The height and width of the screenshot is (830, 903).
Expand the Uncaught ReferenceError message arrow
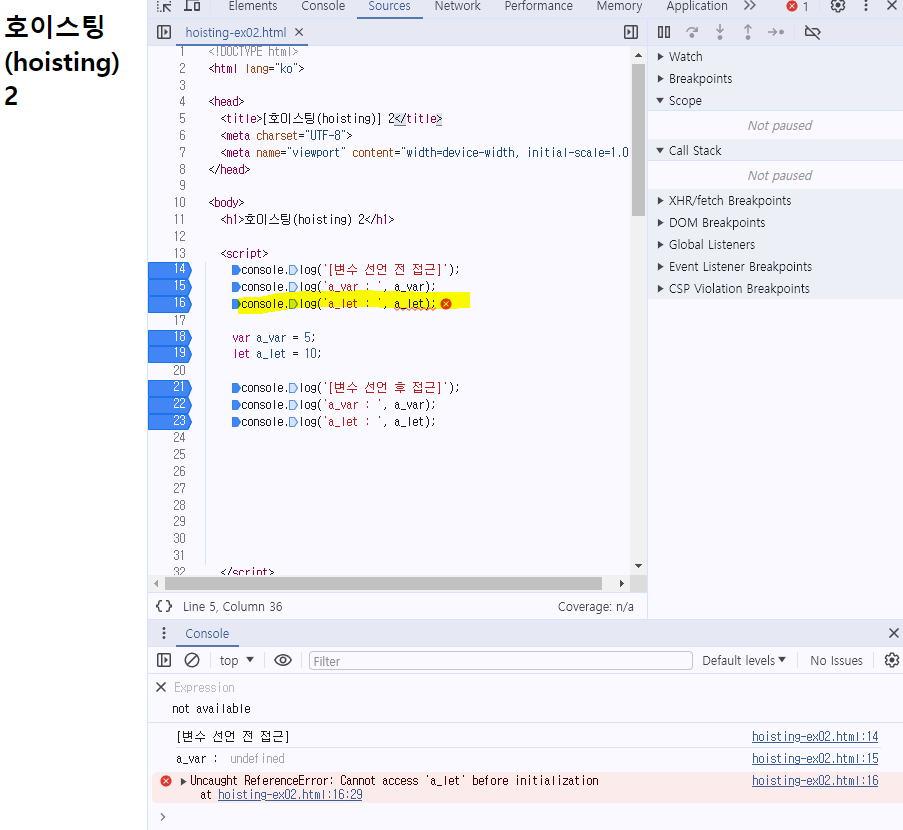pos(184,781)
